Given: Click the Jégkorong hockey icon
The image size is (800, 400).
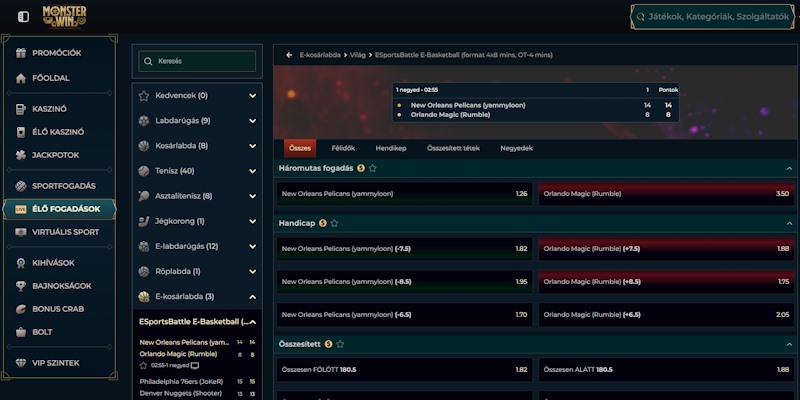Looking at the screenshot, I should [144, 221].
